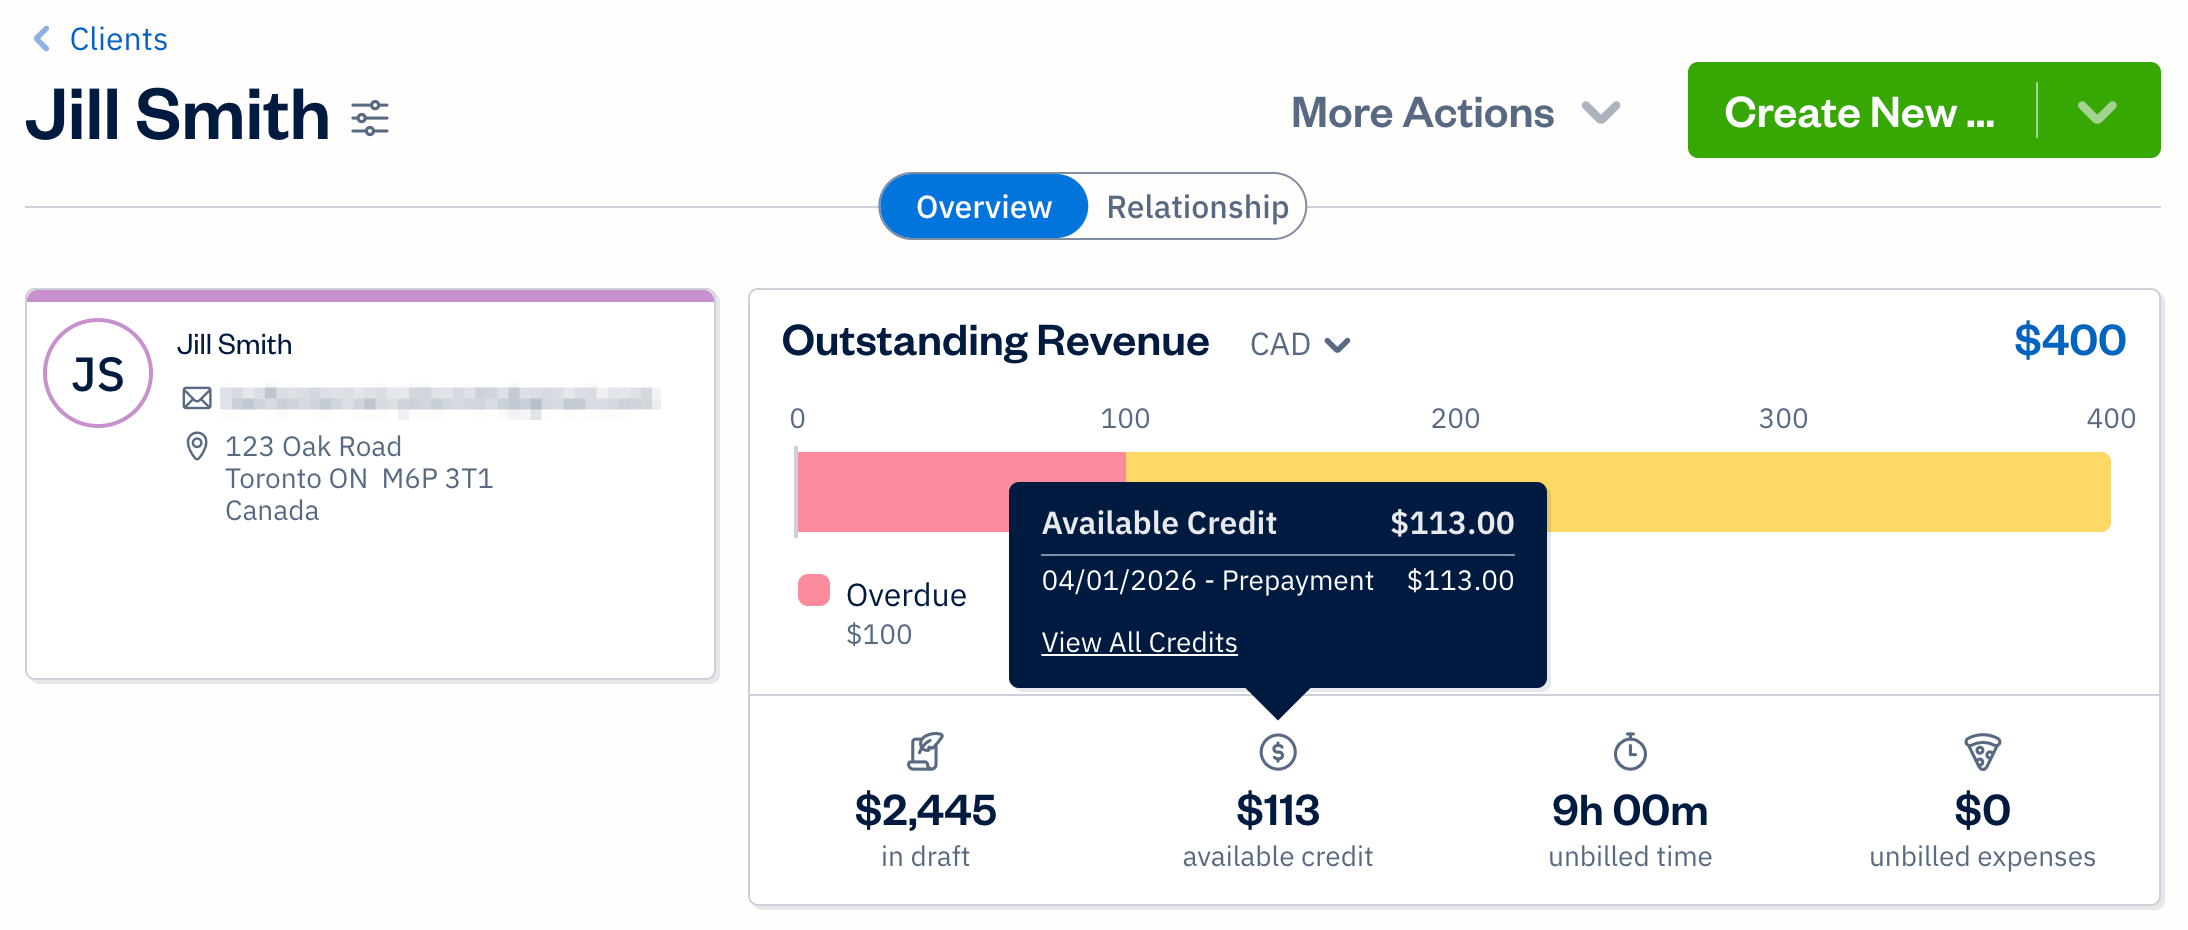Open the CAD currency dropdown
This screenshot has width=2188, height=930.
[x=1300, y=344]
